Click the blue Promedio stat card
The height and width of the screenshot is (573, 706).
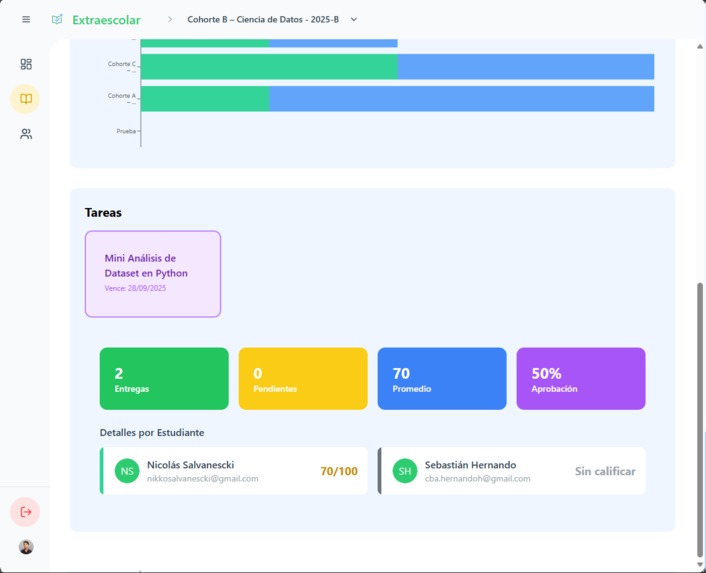click(x=442, y=379)
